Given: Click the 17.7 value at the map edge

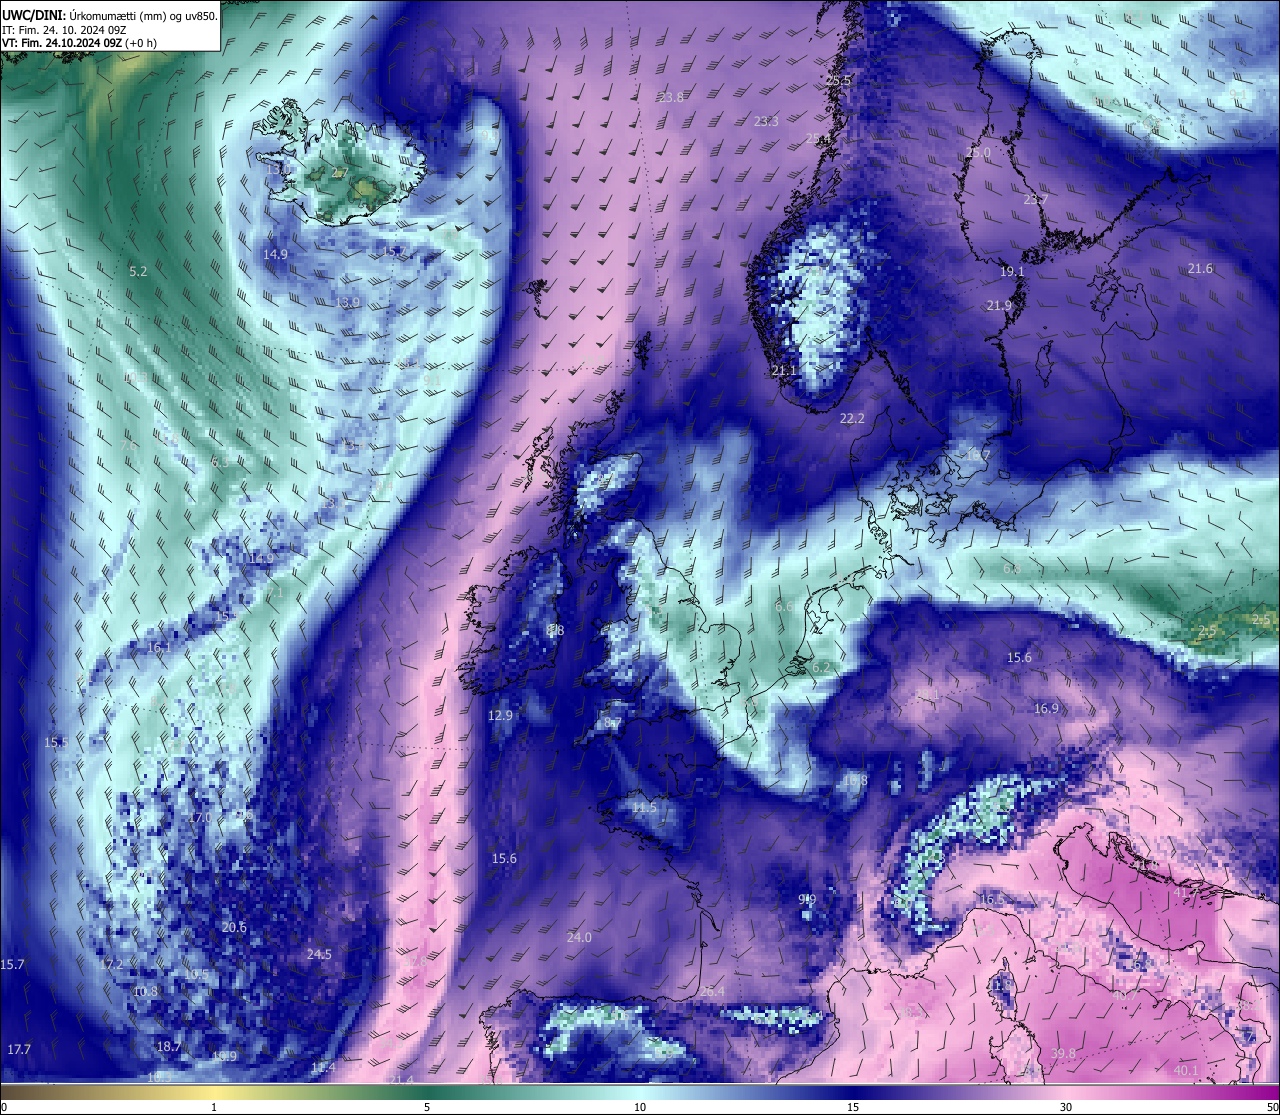Looking at the screenshot, I should click(19, 1049).
